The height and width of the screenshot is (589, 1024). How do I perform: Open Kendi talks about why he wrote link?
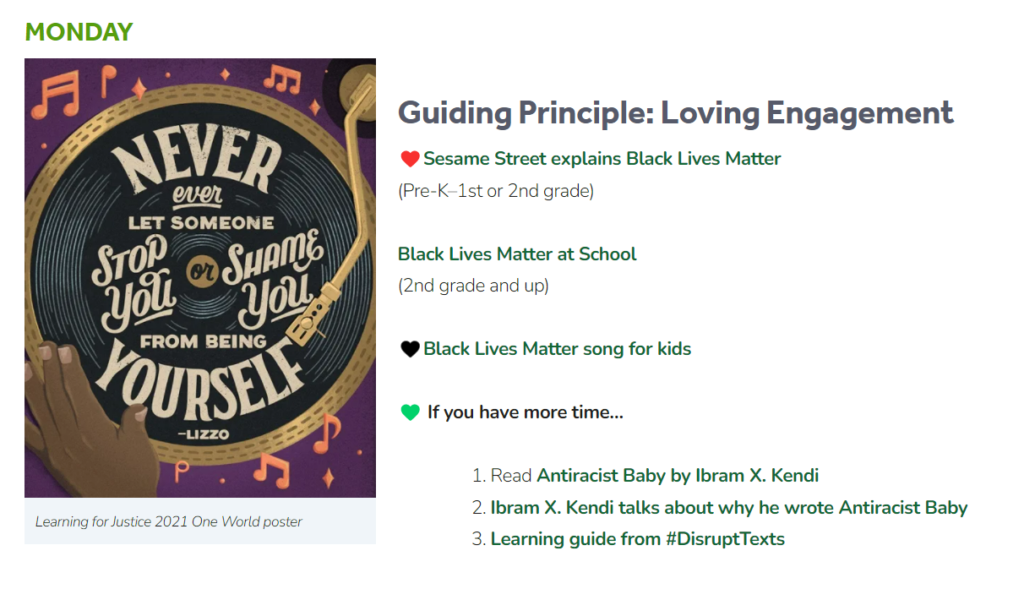tap(729, 507)
